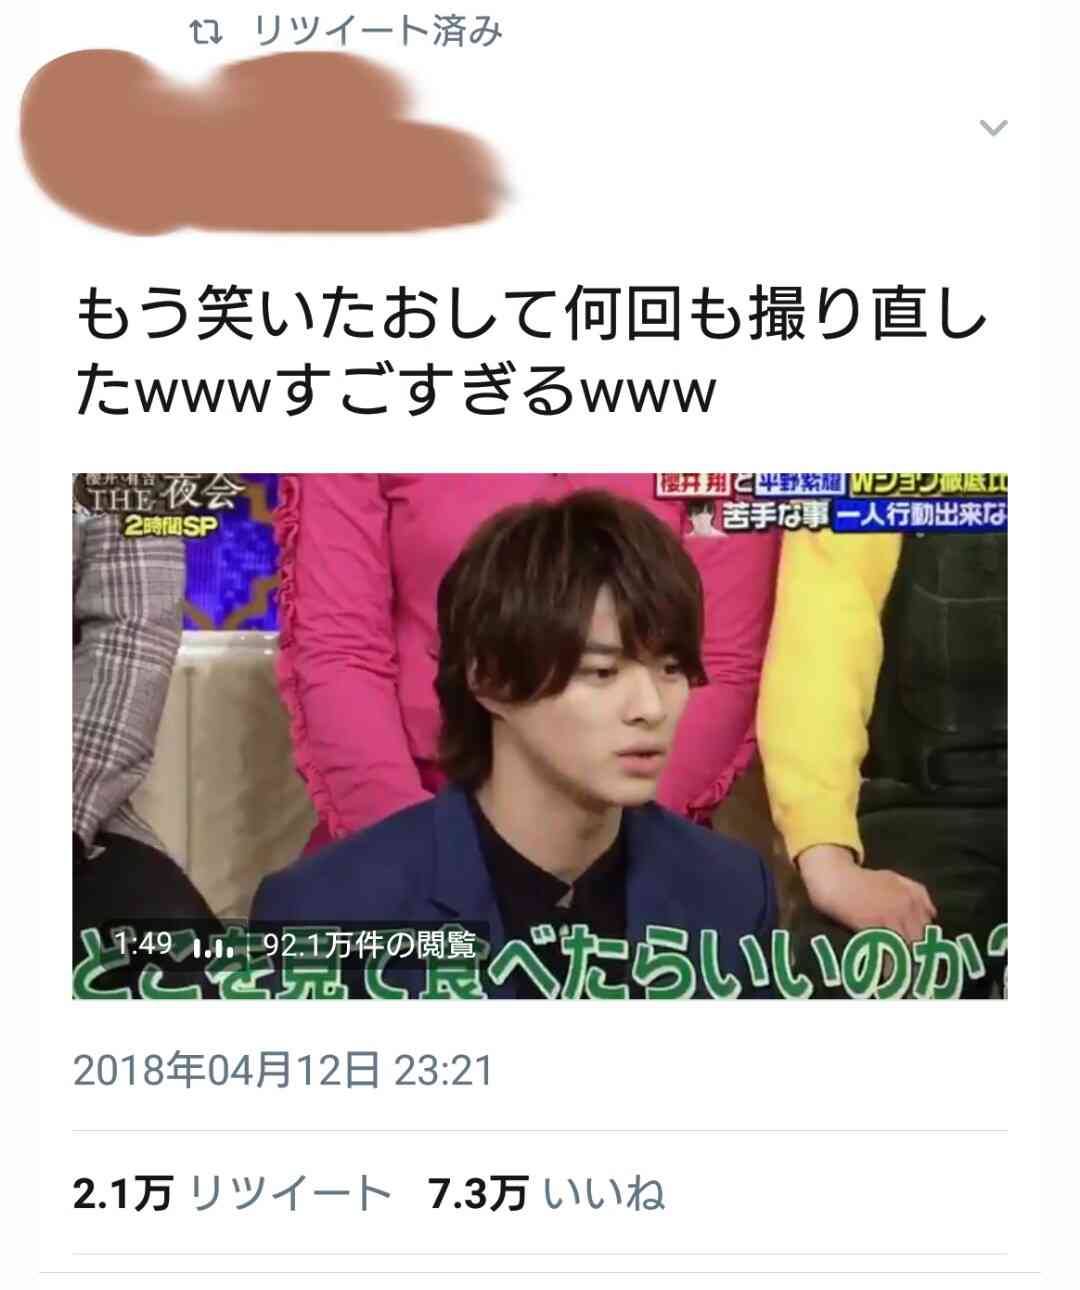This screenshot has width=1080, height=1290.
Task: Expand the tweet options chevron
Action: tap(992, 127)
